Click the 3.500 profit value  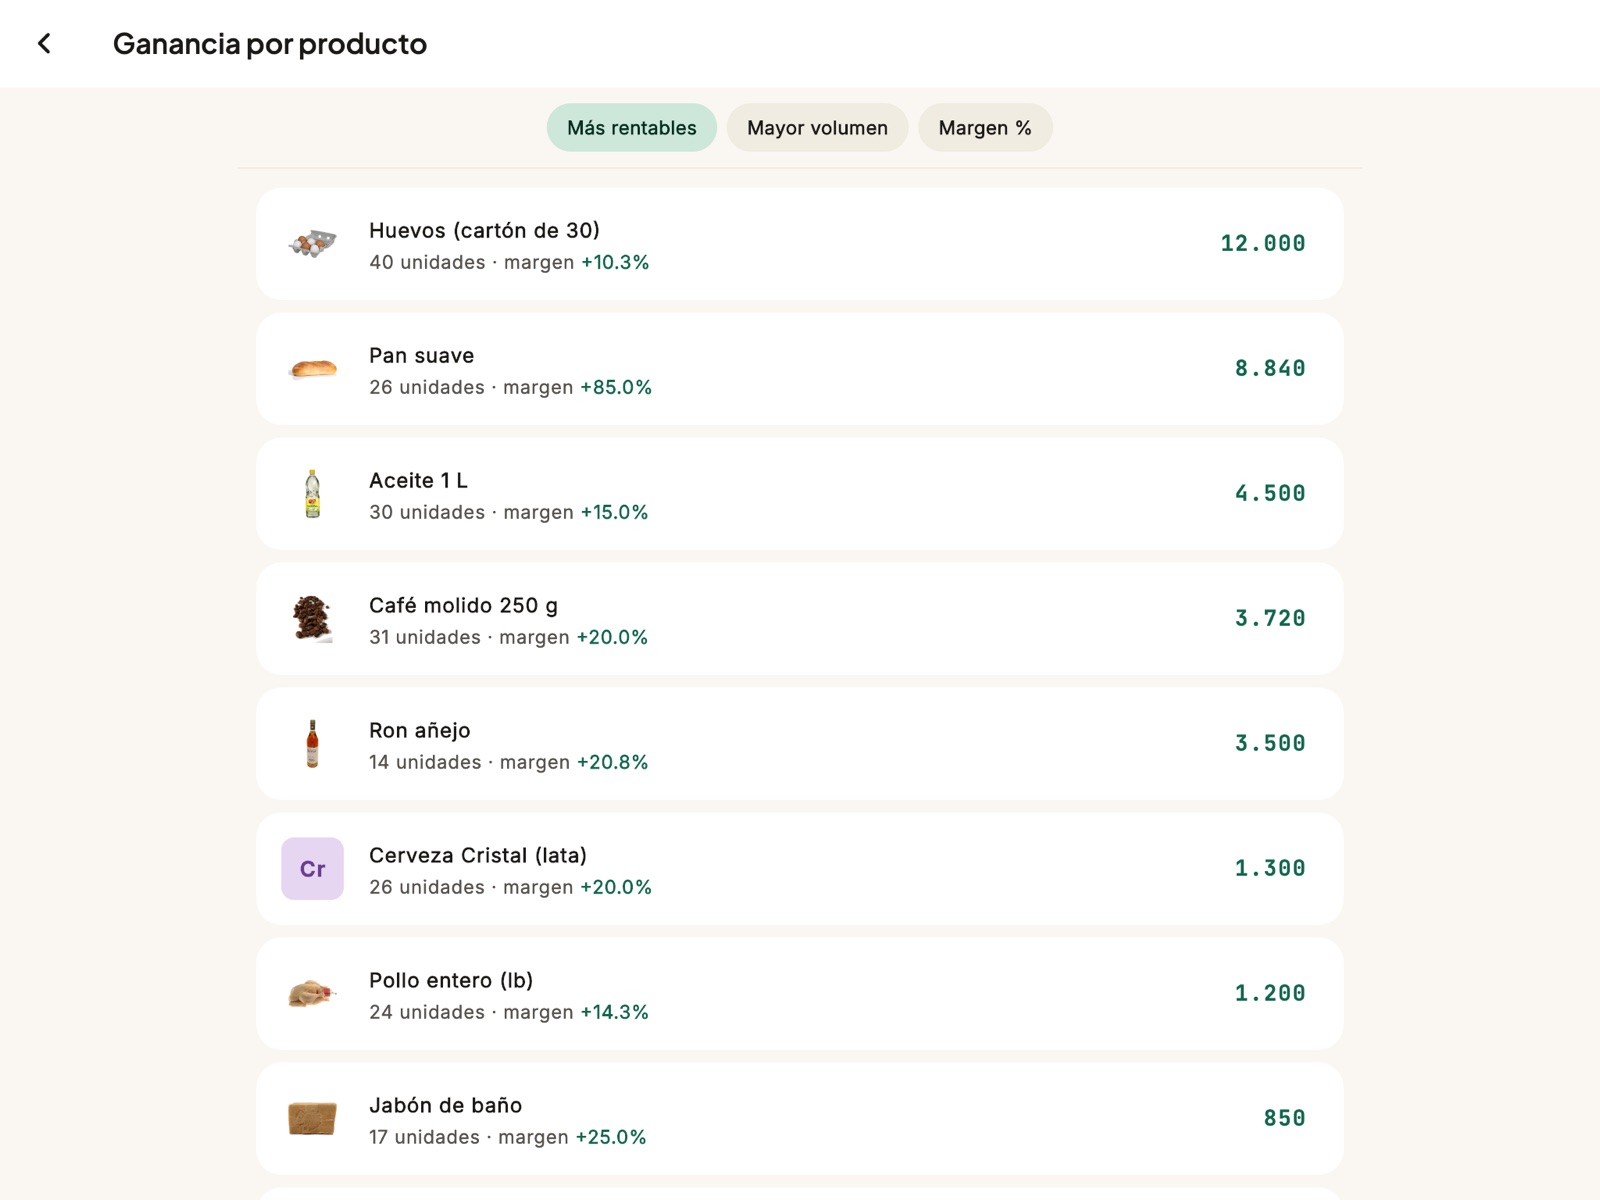tap(1270, 743)
